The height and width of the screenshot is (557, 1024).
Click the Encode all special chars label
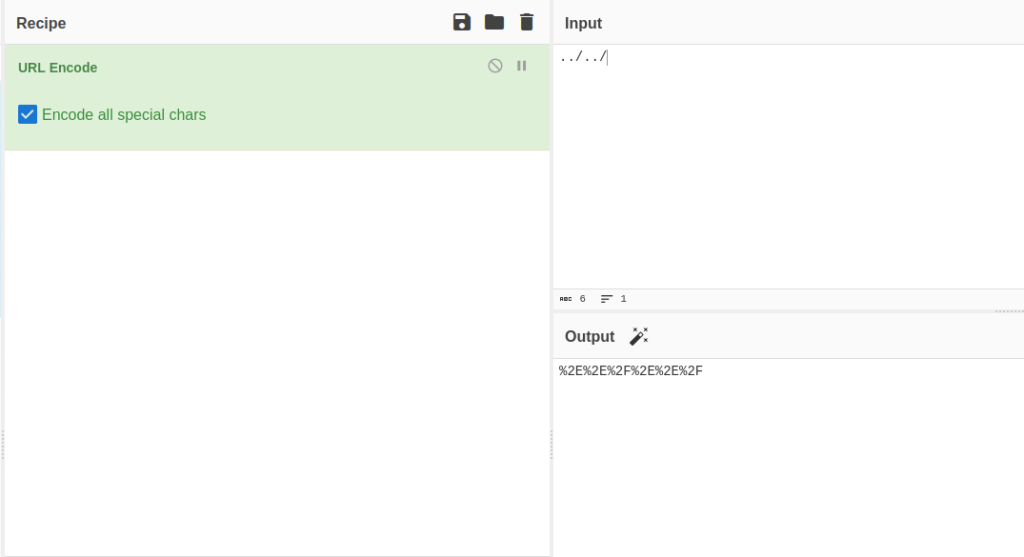tap(124, 115)
